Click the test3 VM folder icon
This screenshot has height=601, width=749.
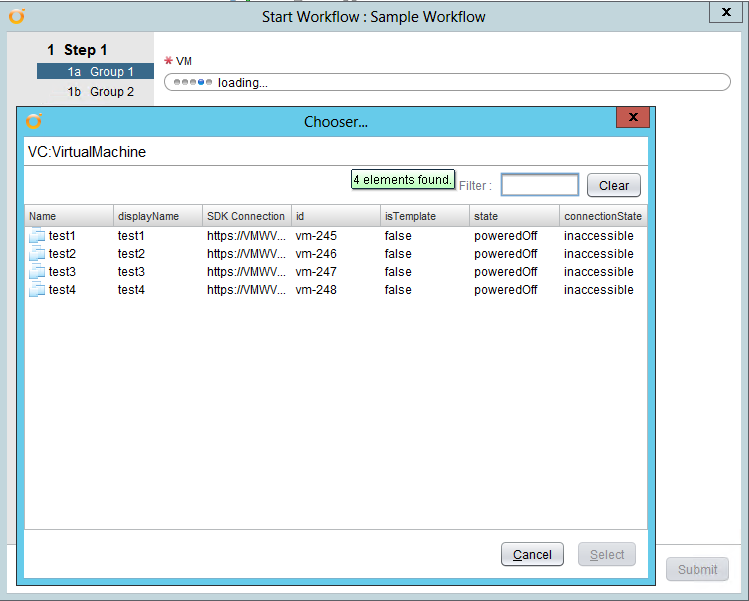click(x=37, y=272)
